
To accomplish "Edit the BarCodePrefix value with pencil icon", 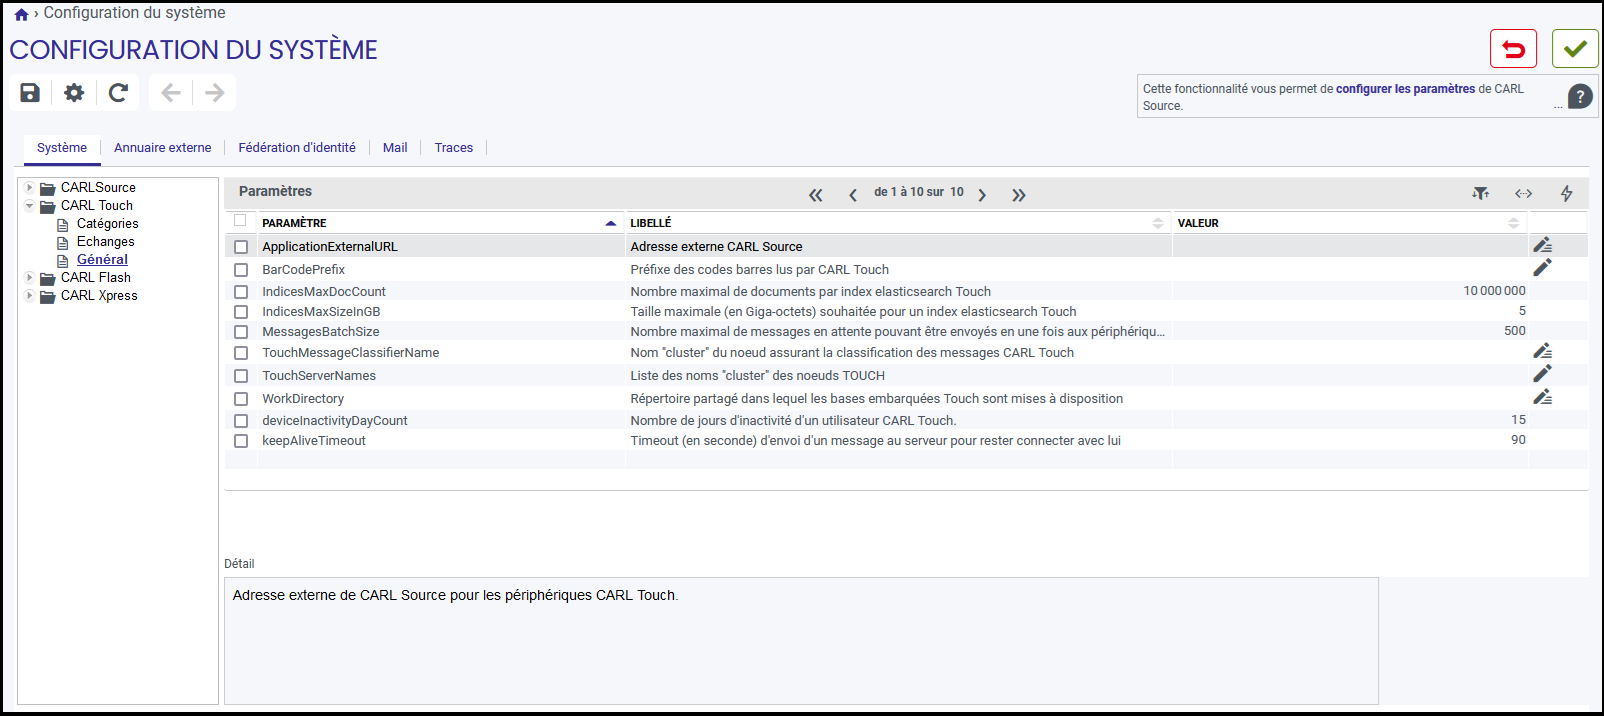I will pyautogui.click(x=1543, y=268).
